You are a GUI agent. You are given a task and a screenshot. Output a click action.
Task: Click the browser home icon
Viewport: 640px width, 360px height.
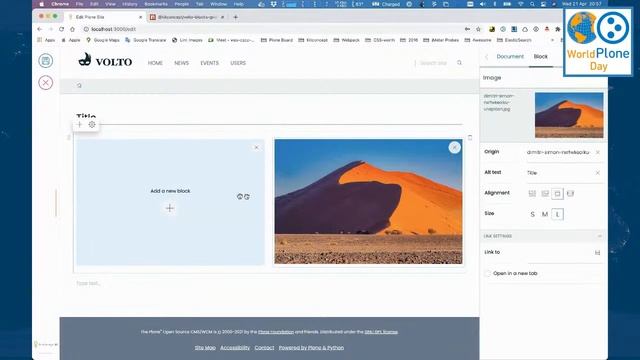[72, 29]
